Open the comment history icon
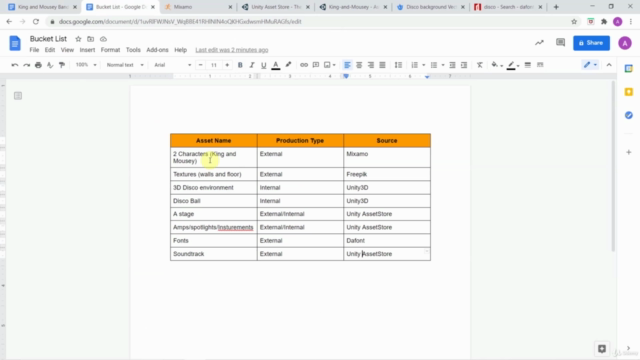640x360 pixels. [560, 42]
